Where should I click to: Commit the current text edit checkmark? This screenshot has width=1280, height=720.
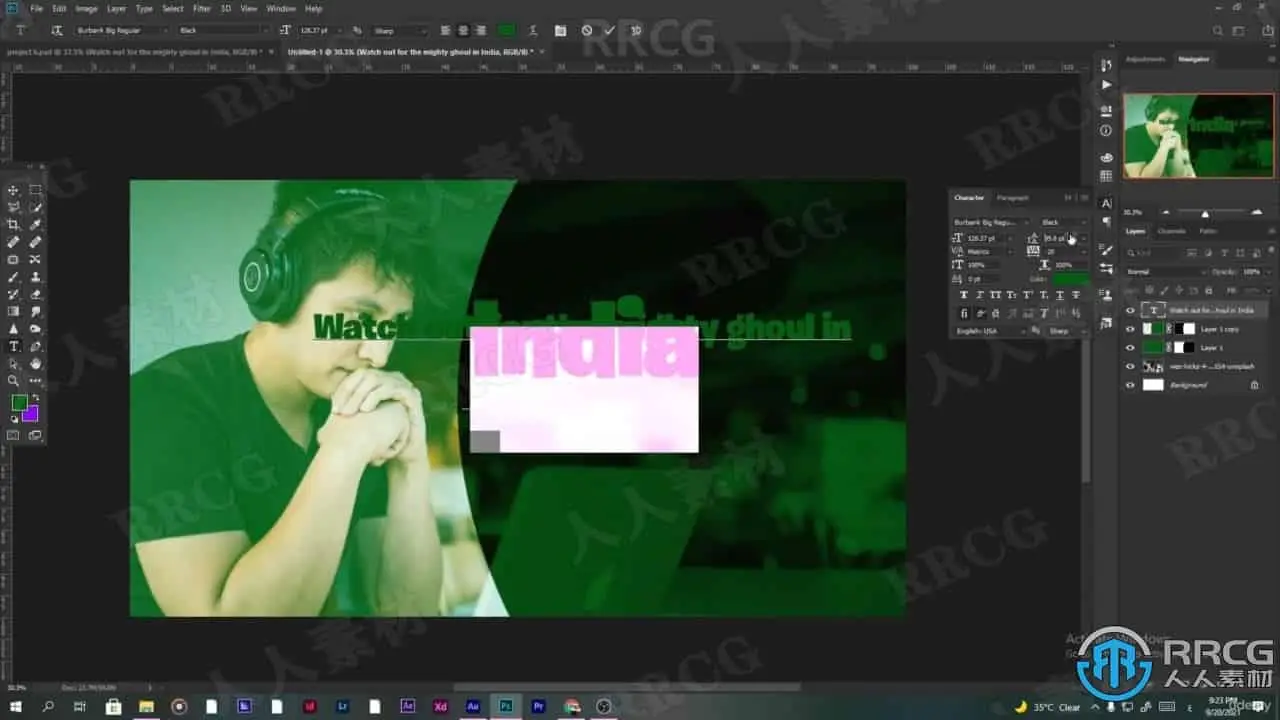(x=610, y=31)
